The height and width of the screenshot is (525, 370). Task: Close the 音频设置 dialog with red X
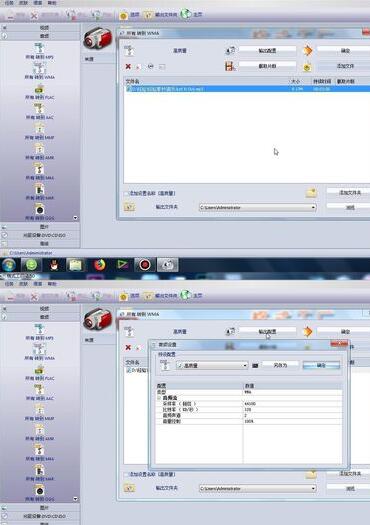339,344
